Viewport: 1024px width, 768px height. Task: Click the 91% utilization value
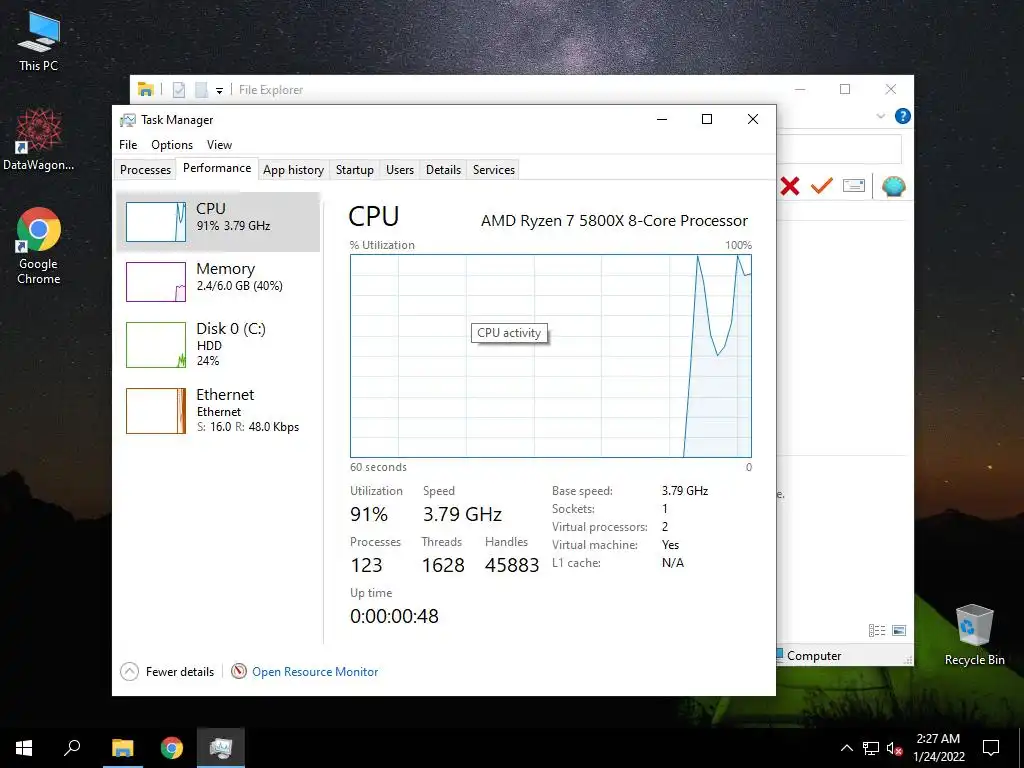[369, 514]
